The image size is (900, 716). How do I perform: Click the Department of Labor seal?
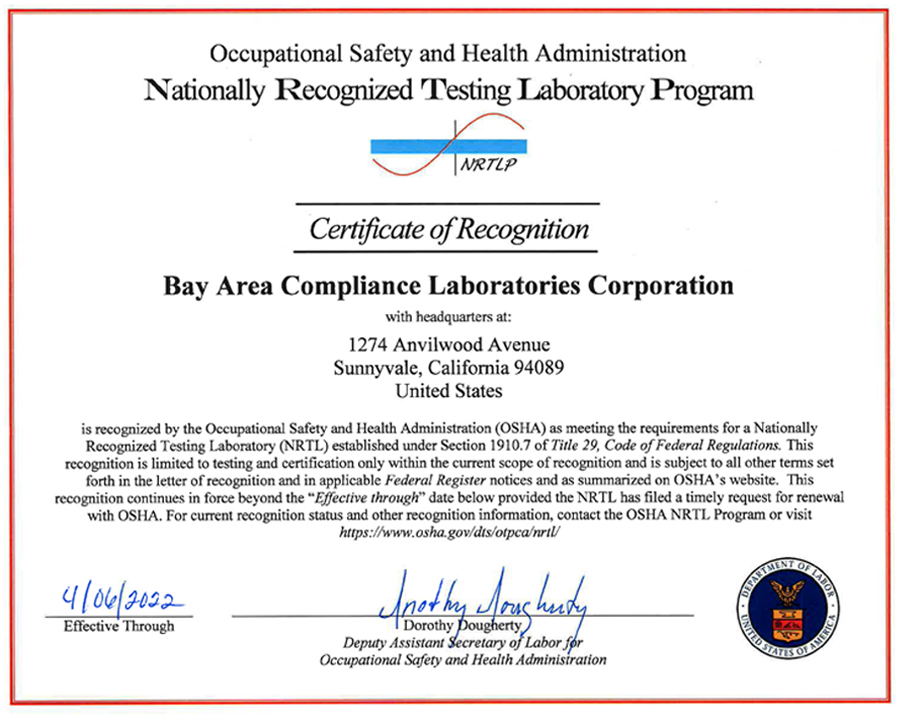pos(788,607)
